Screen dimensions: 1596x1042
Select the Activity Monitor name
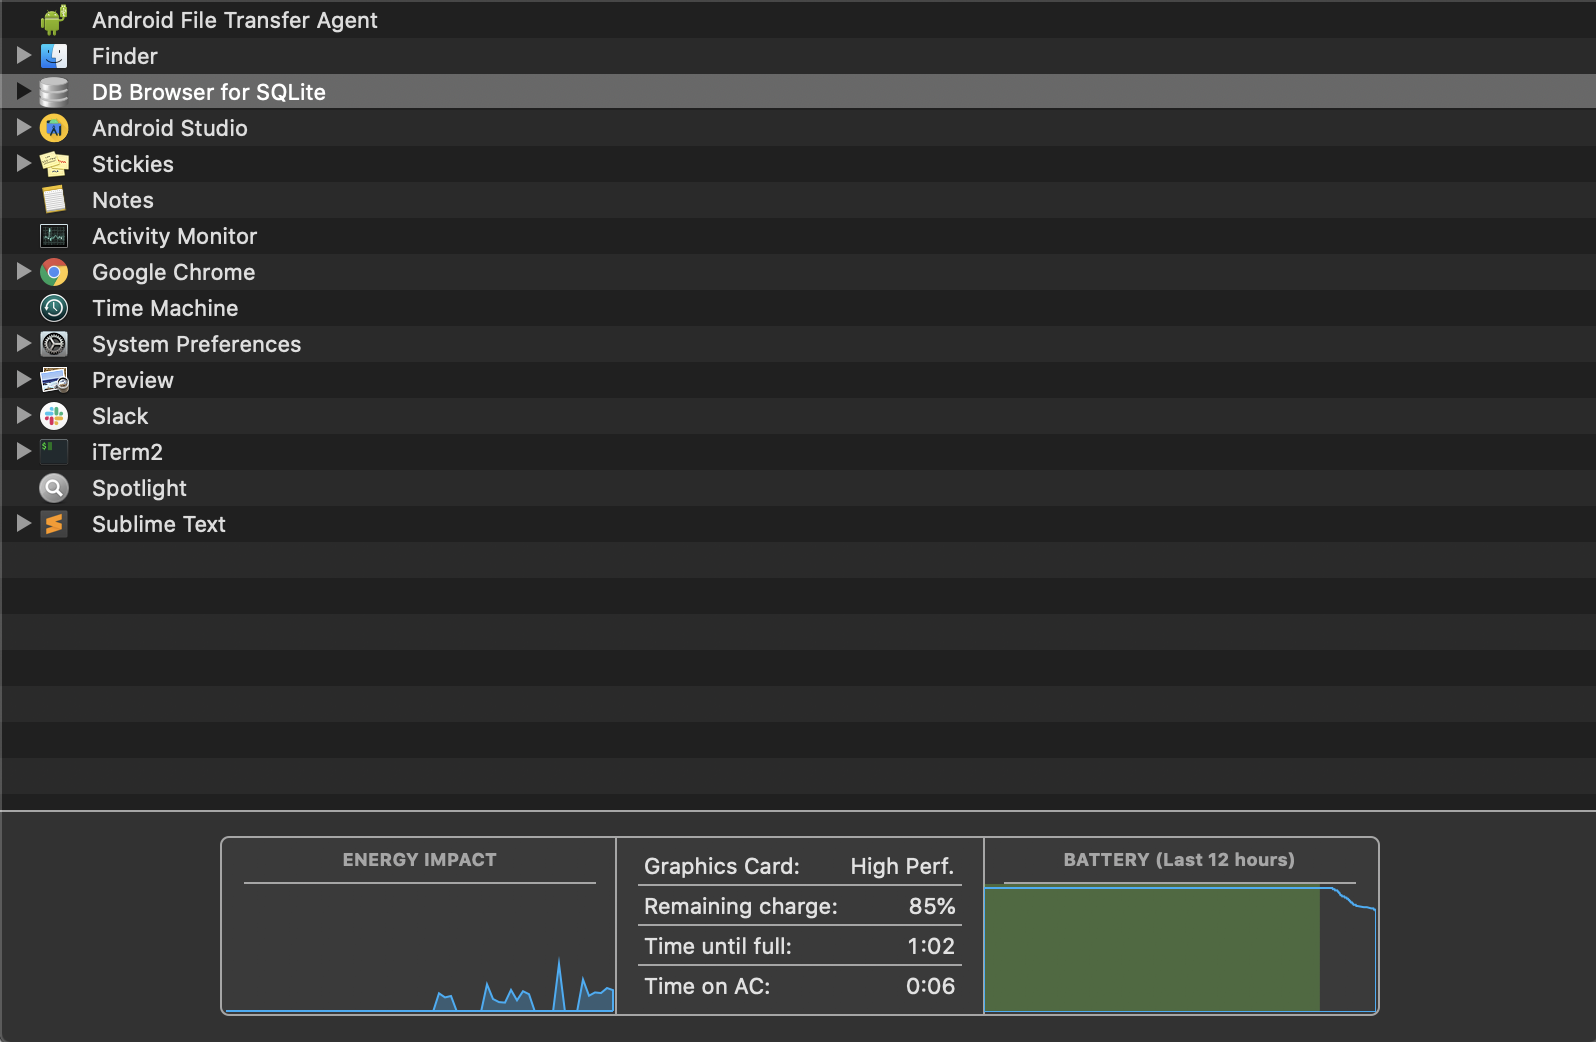point(175,237)
